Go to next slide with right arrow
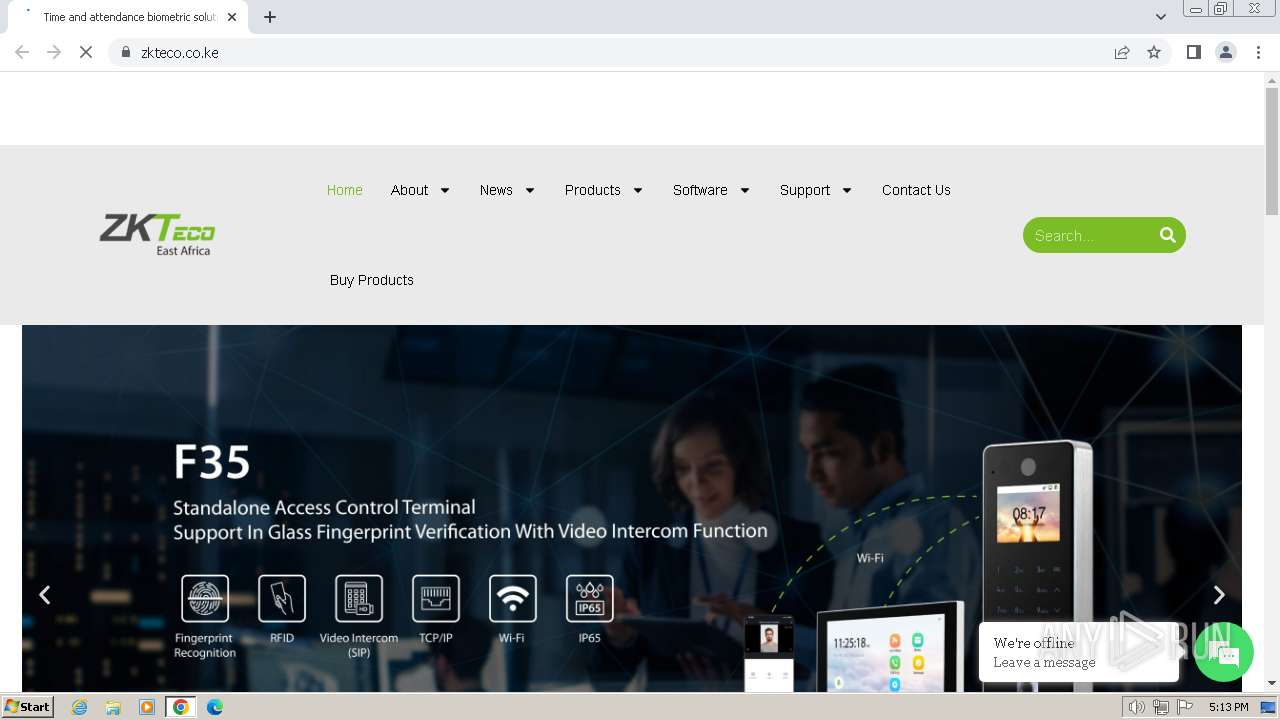Viewport: 1280px width, 720px height. click(x=1219, y=595)
